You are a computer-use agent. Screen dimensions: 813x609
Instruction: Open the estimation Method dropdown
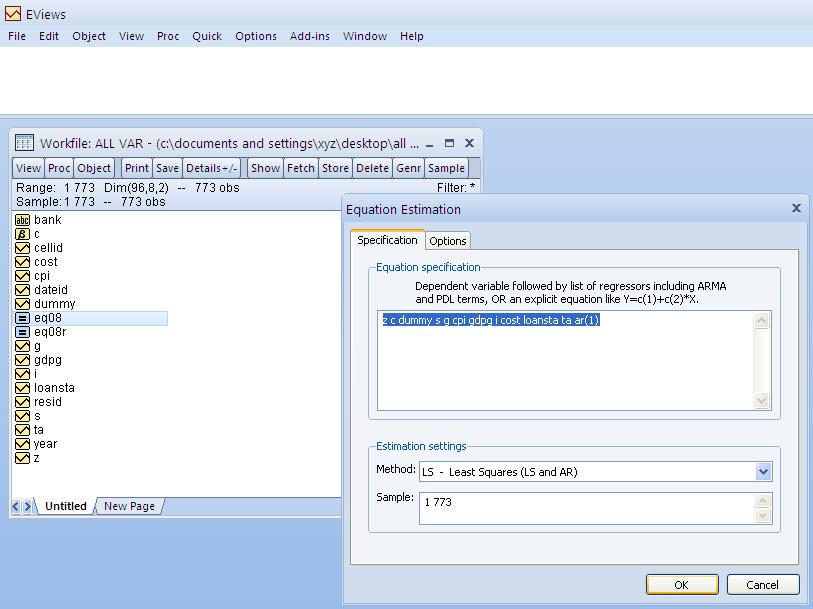tap(763, 472)
